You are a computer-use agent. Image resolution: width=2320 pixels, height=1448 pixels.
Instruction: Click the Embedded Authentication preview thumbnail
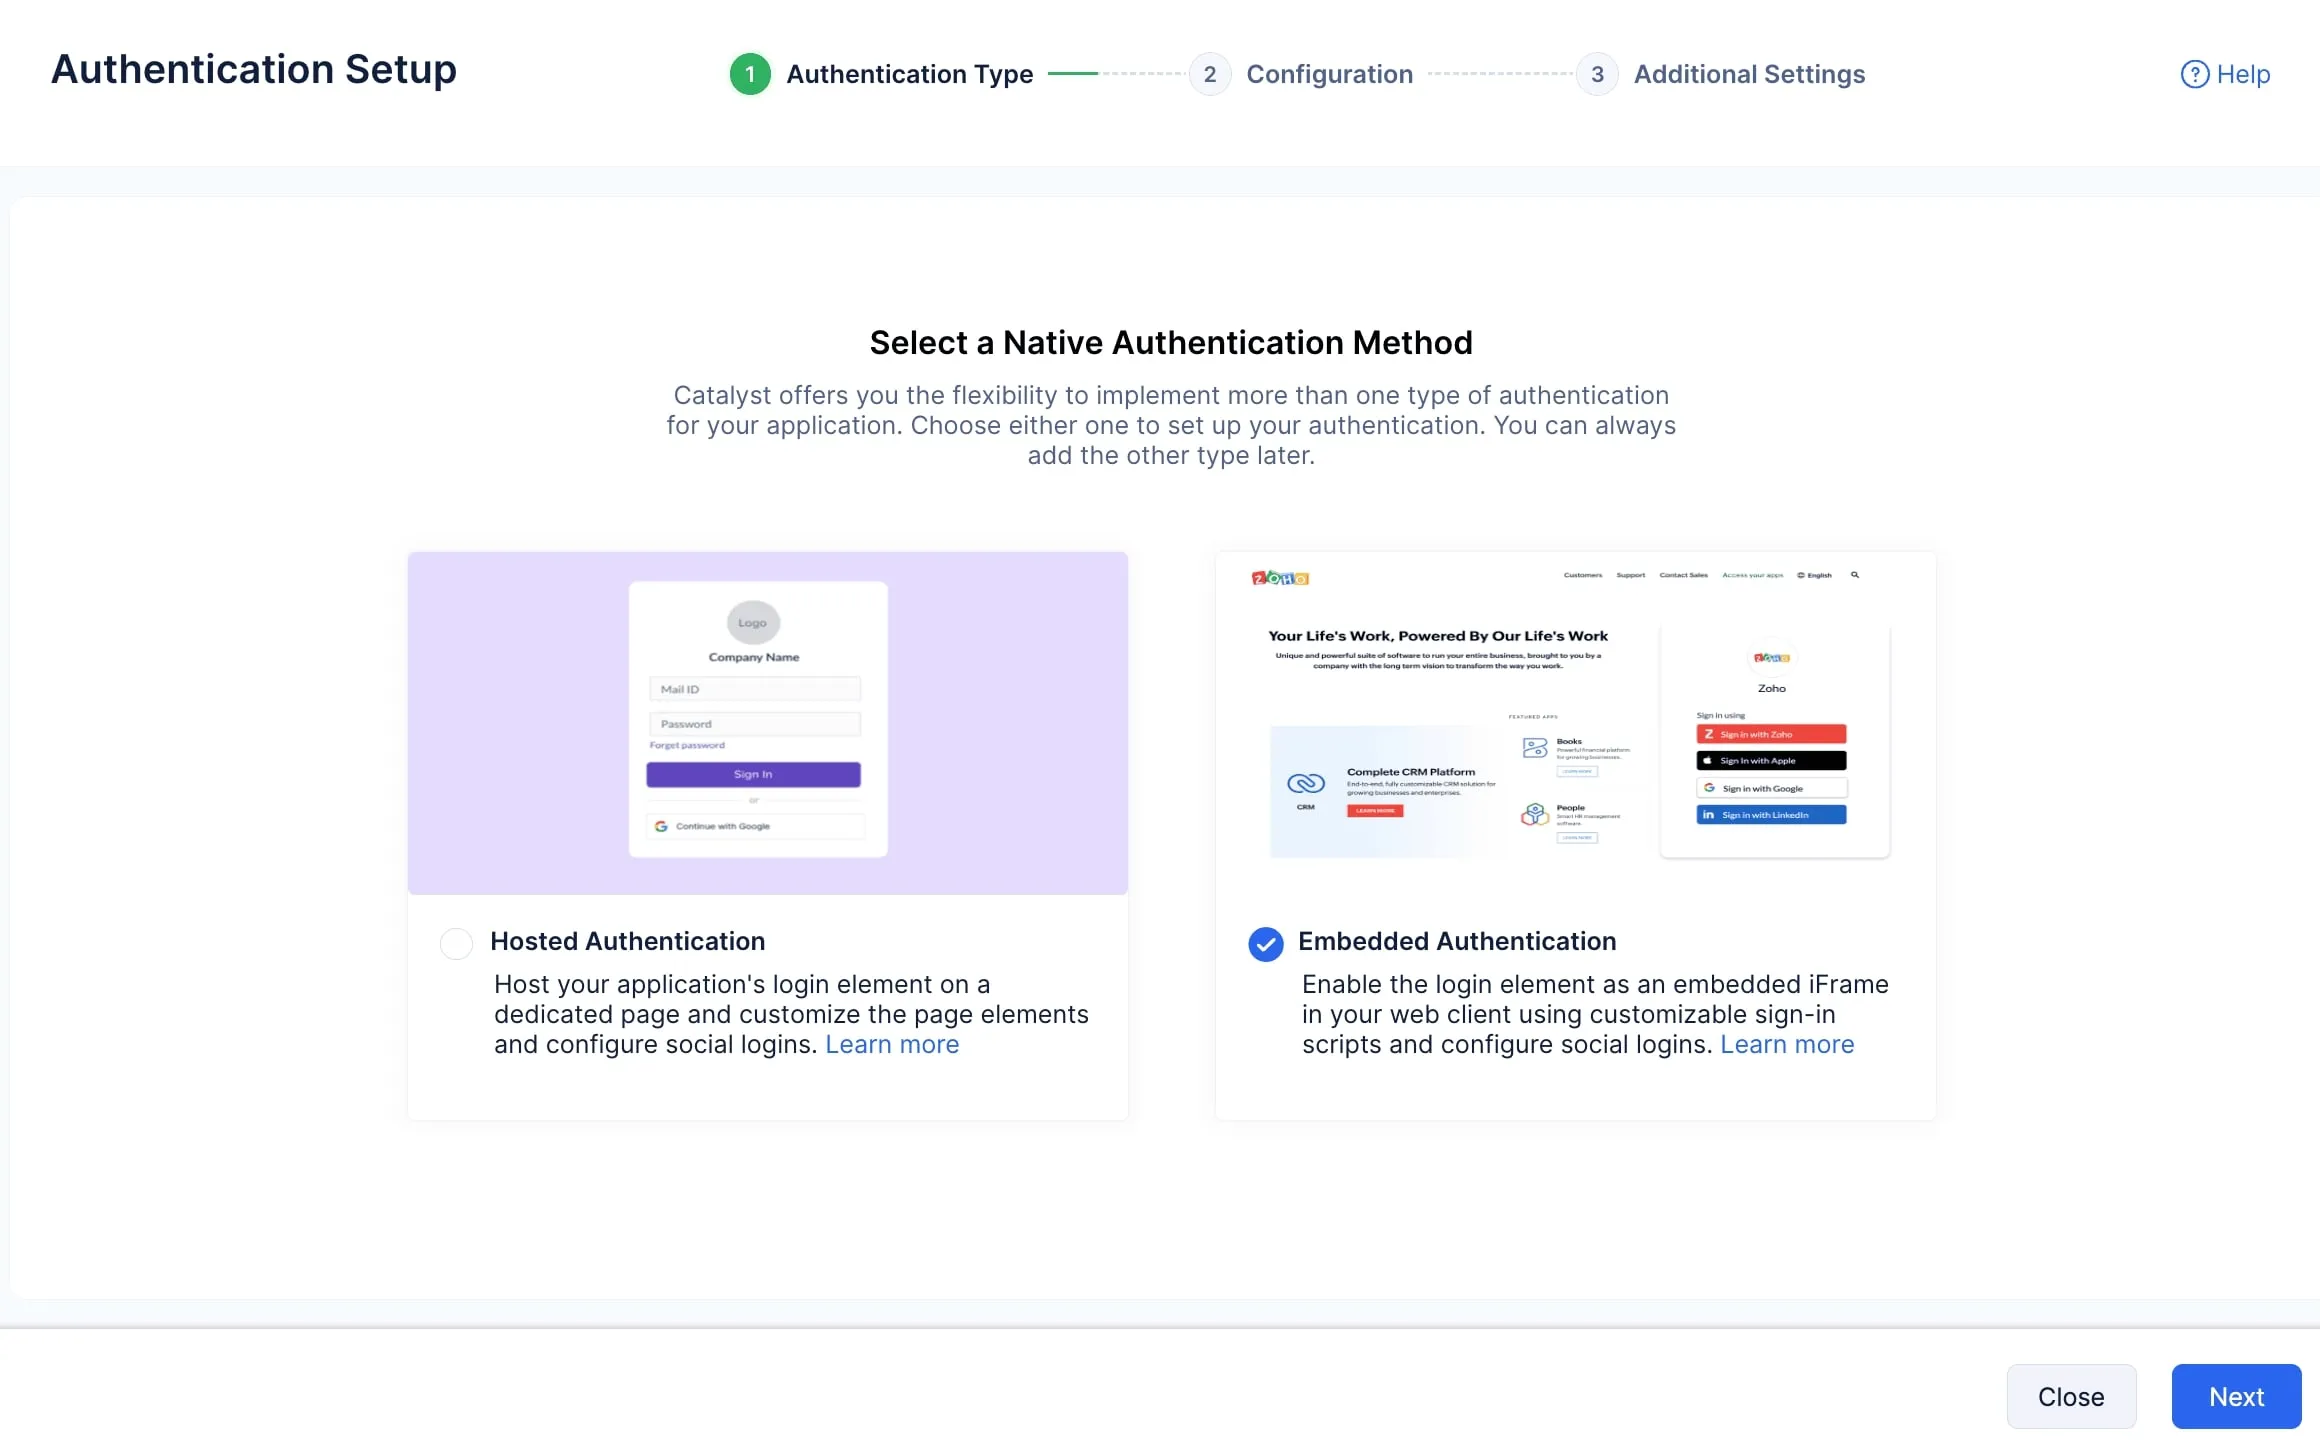(x=1575, y=722)
